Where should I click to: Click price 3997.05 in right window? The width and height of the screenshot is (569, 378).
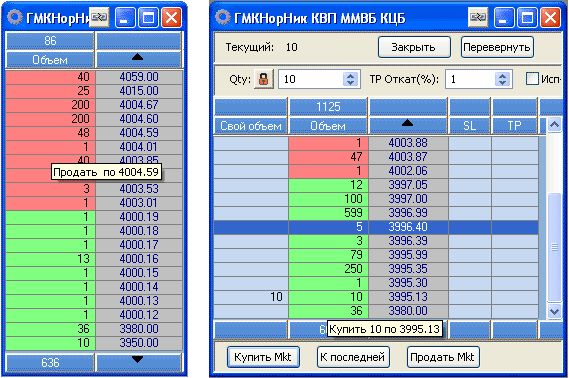(x=408, y=185)
